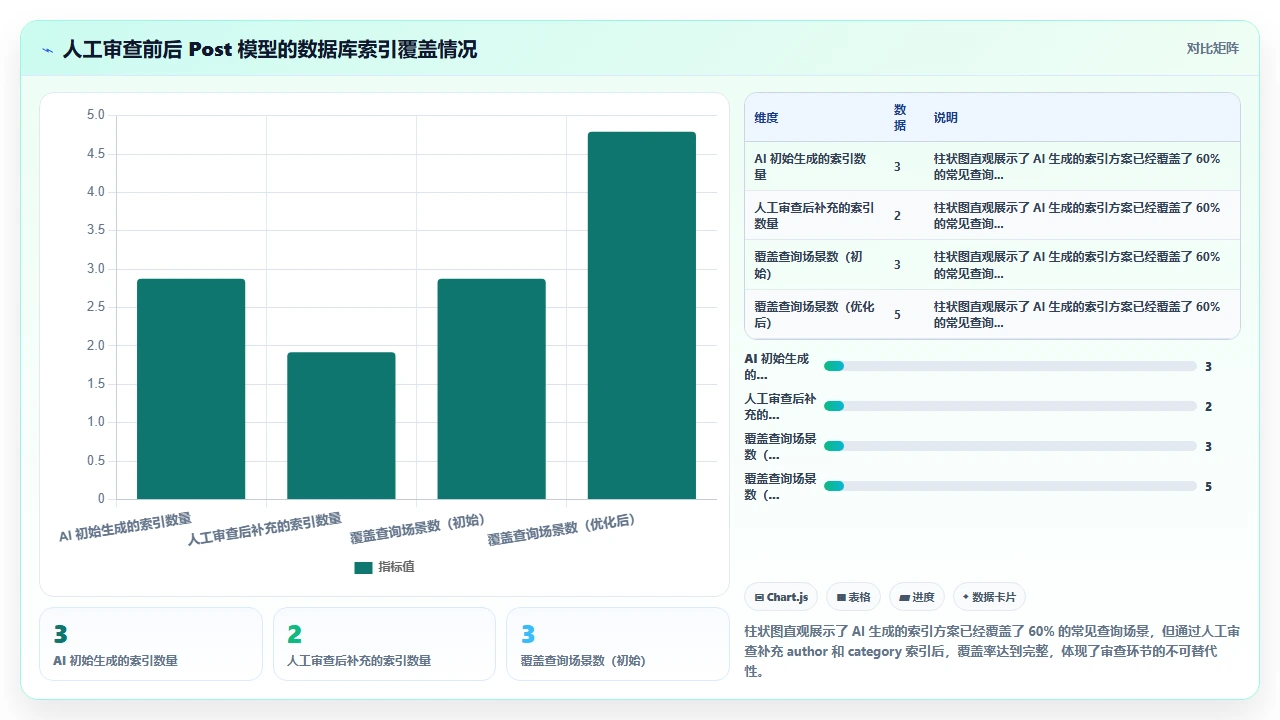The image size is (1280, 720).
Task: Click table cell AI 初始生成的索引数量
Action: point(815,167)
